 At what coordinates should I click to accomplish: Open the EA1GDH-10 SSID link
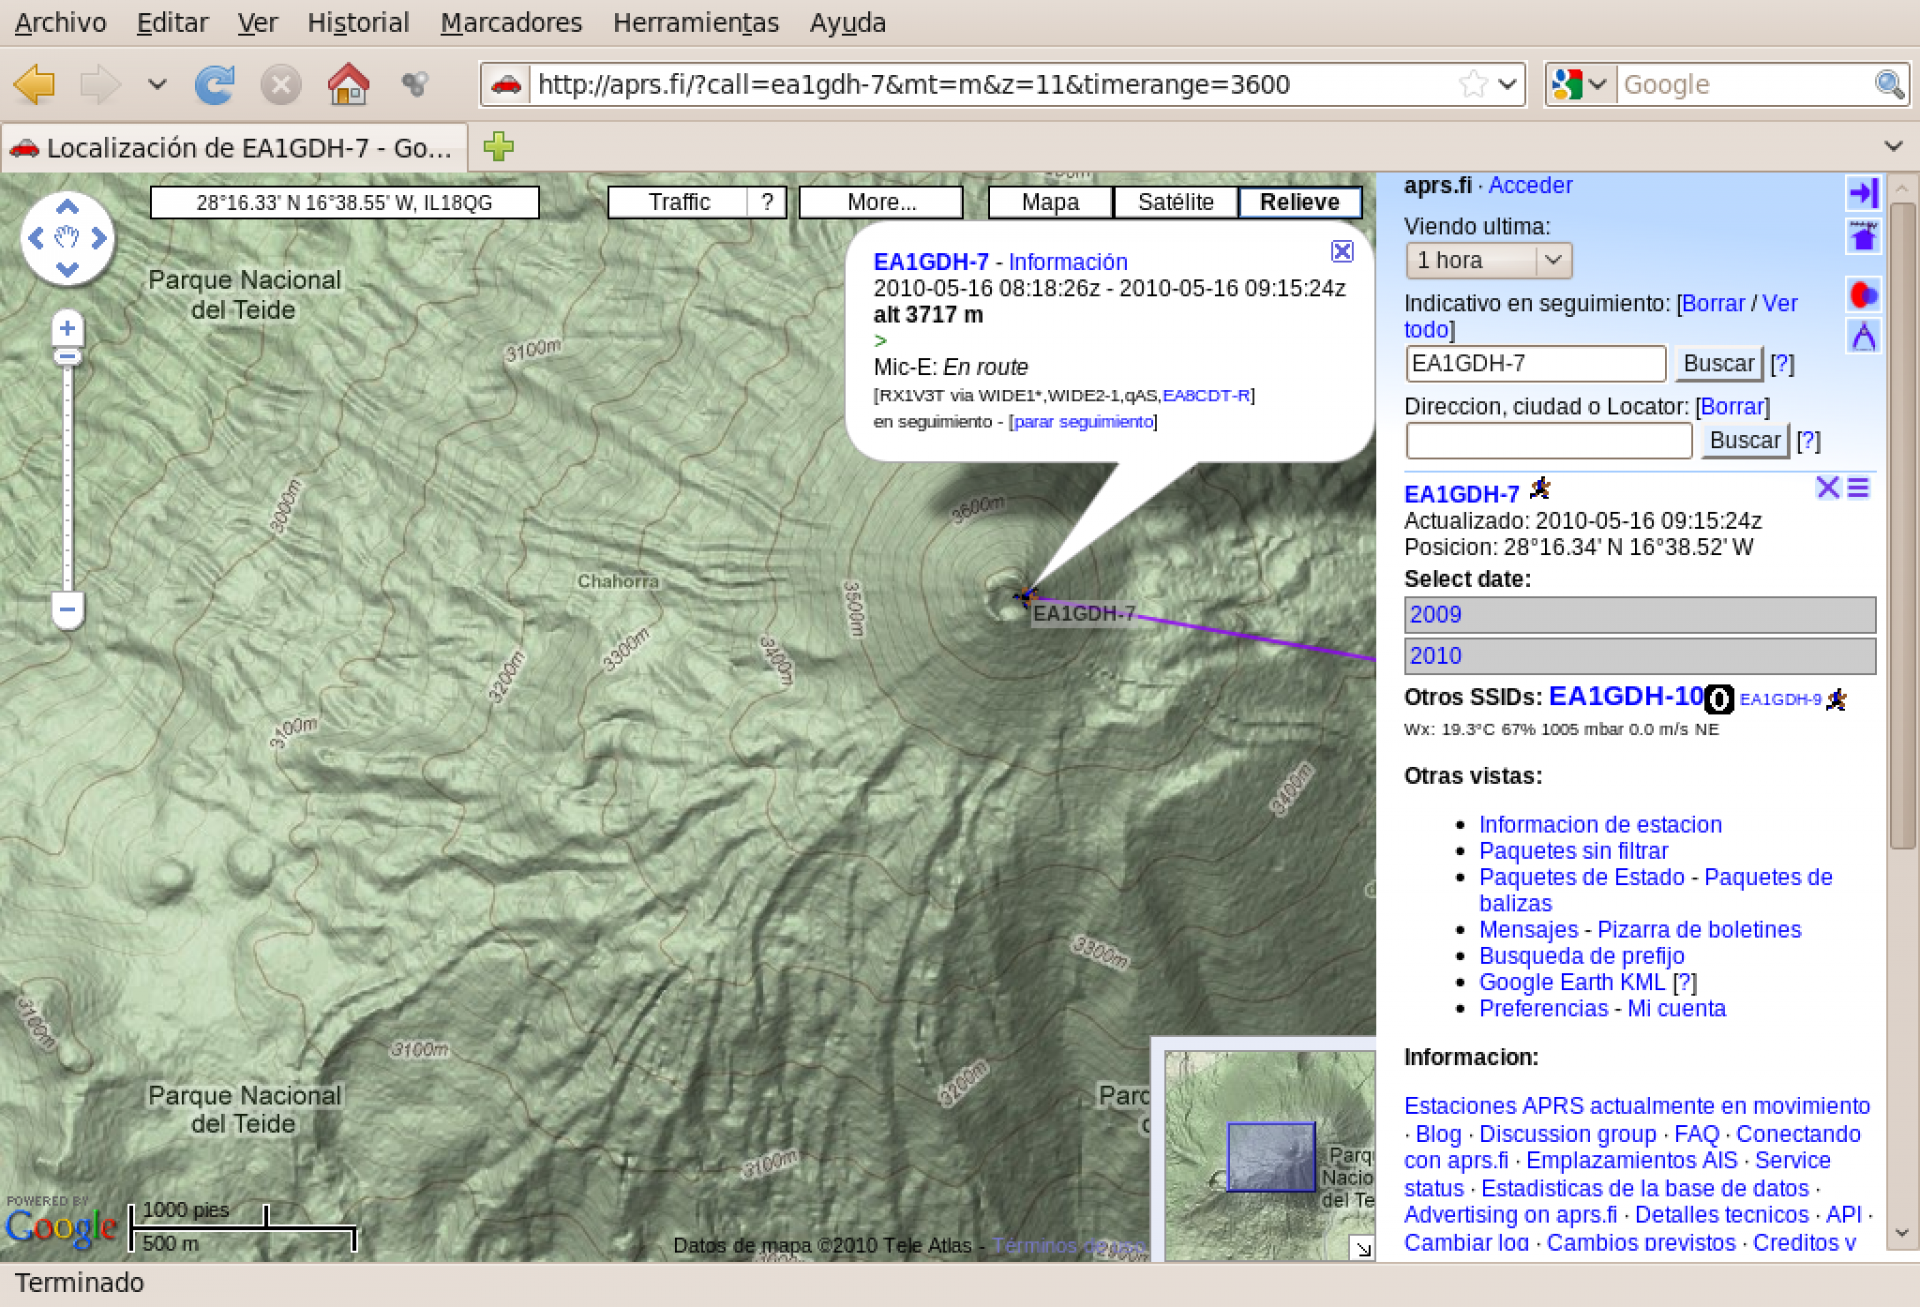point(1625,696)
